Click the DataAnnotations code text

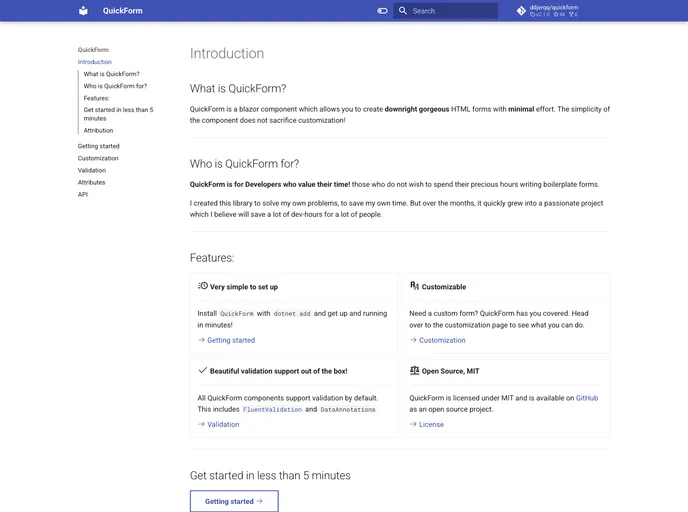coord(348,409)
